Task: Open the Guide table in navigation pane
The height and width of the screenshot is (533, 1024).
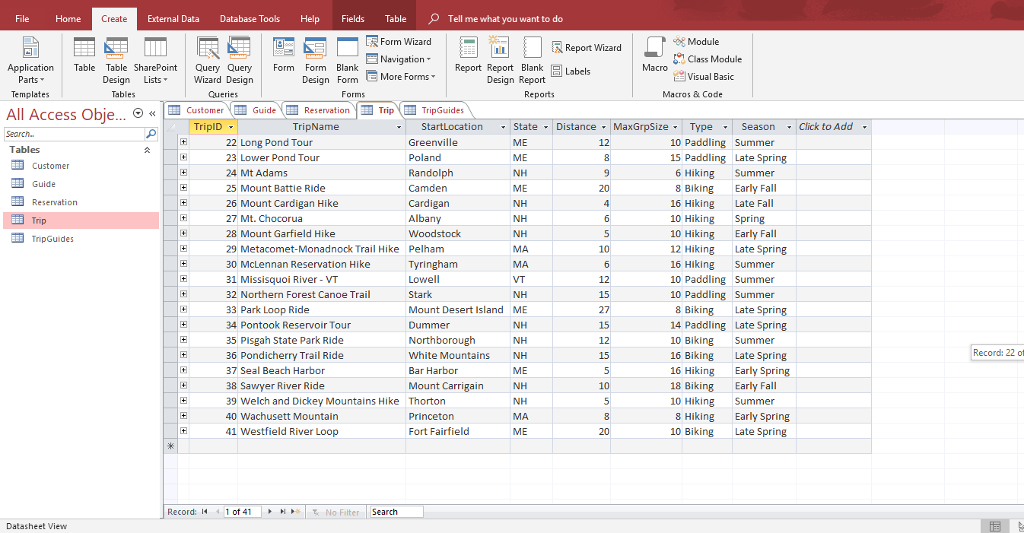Action: point(44,184)
